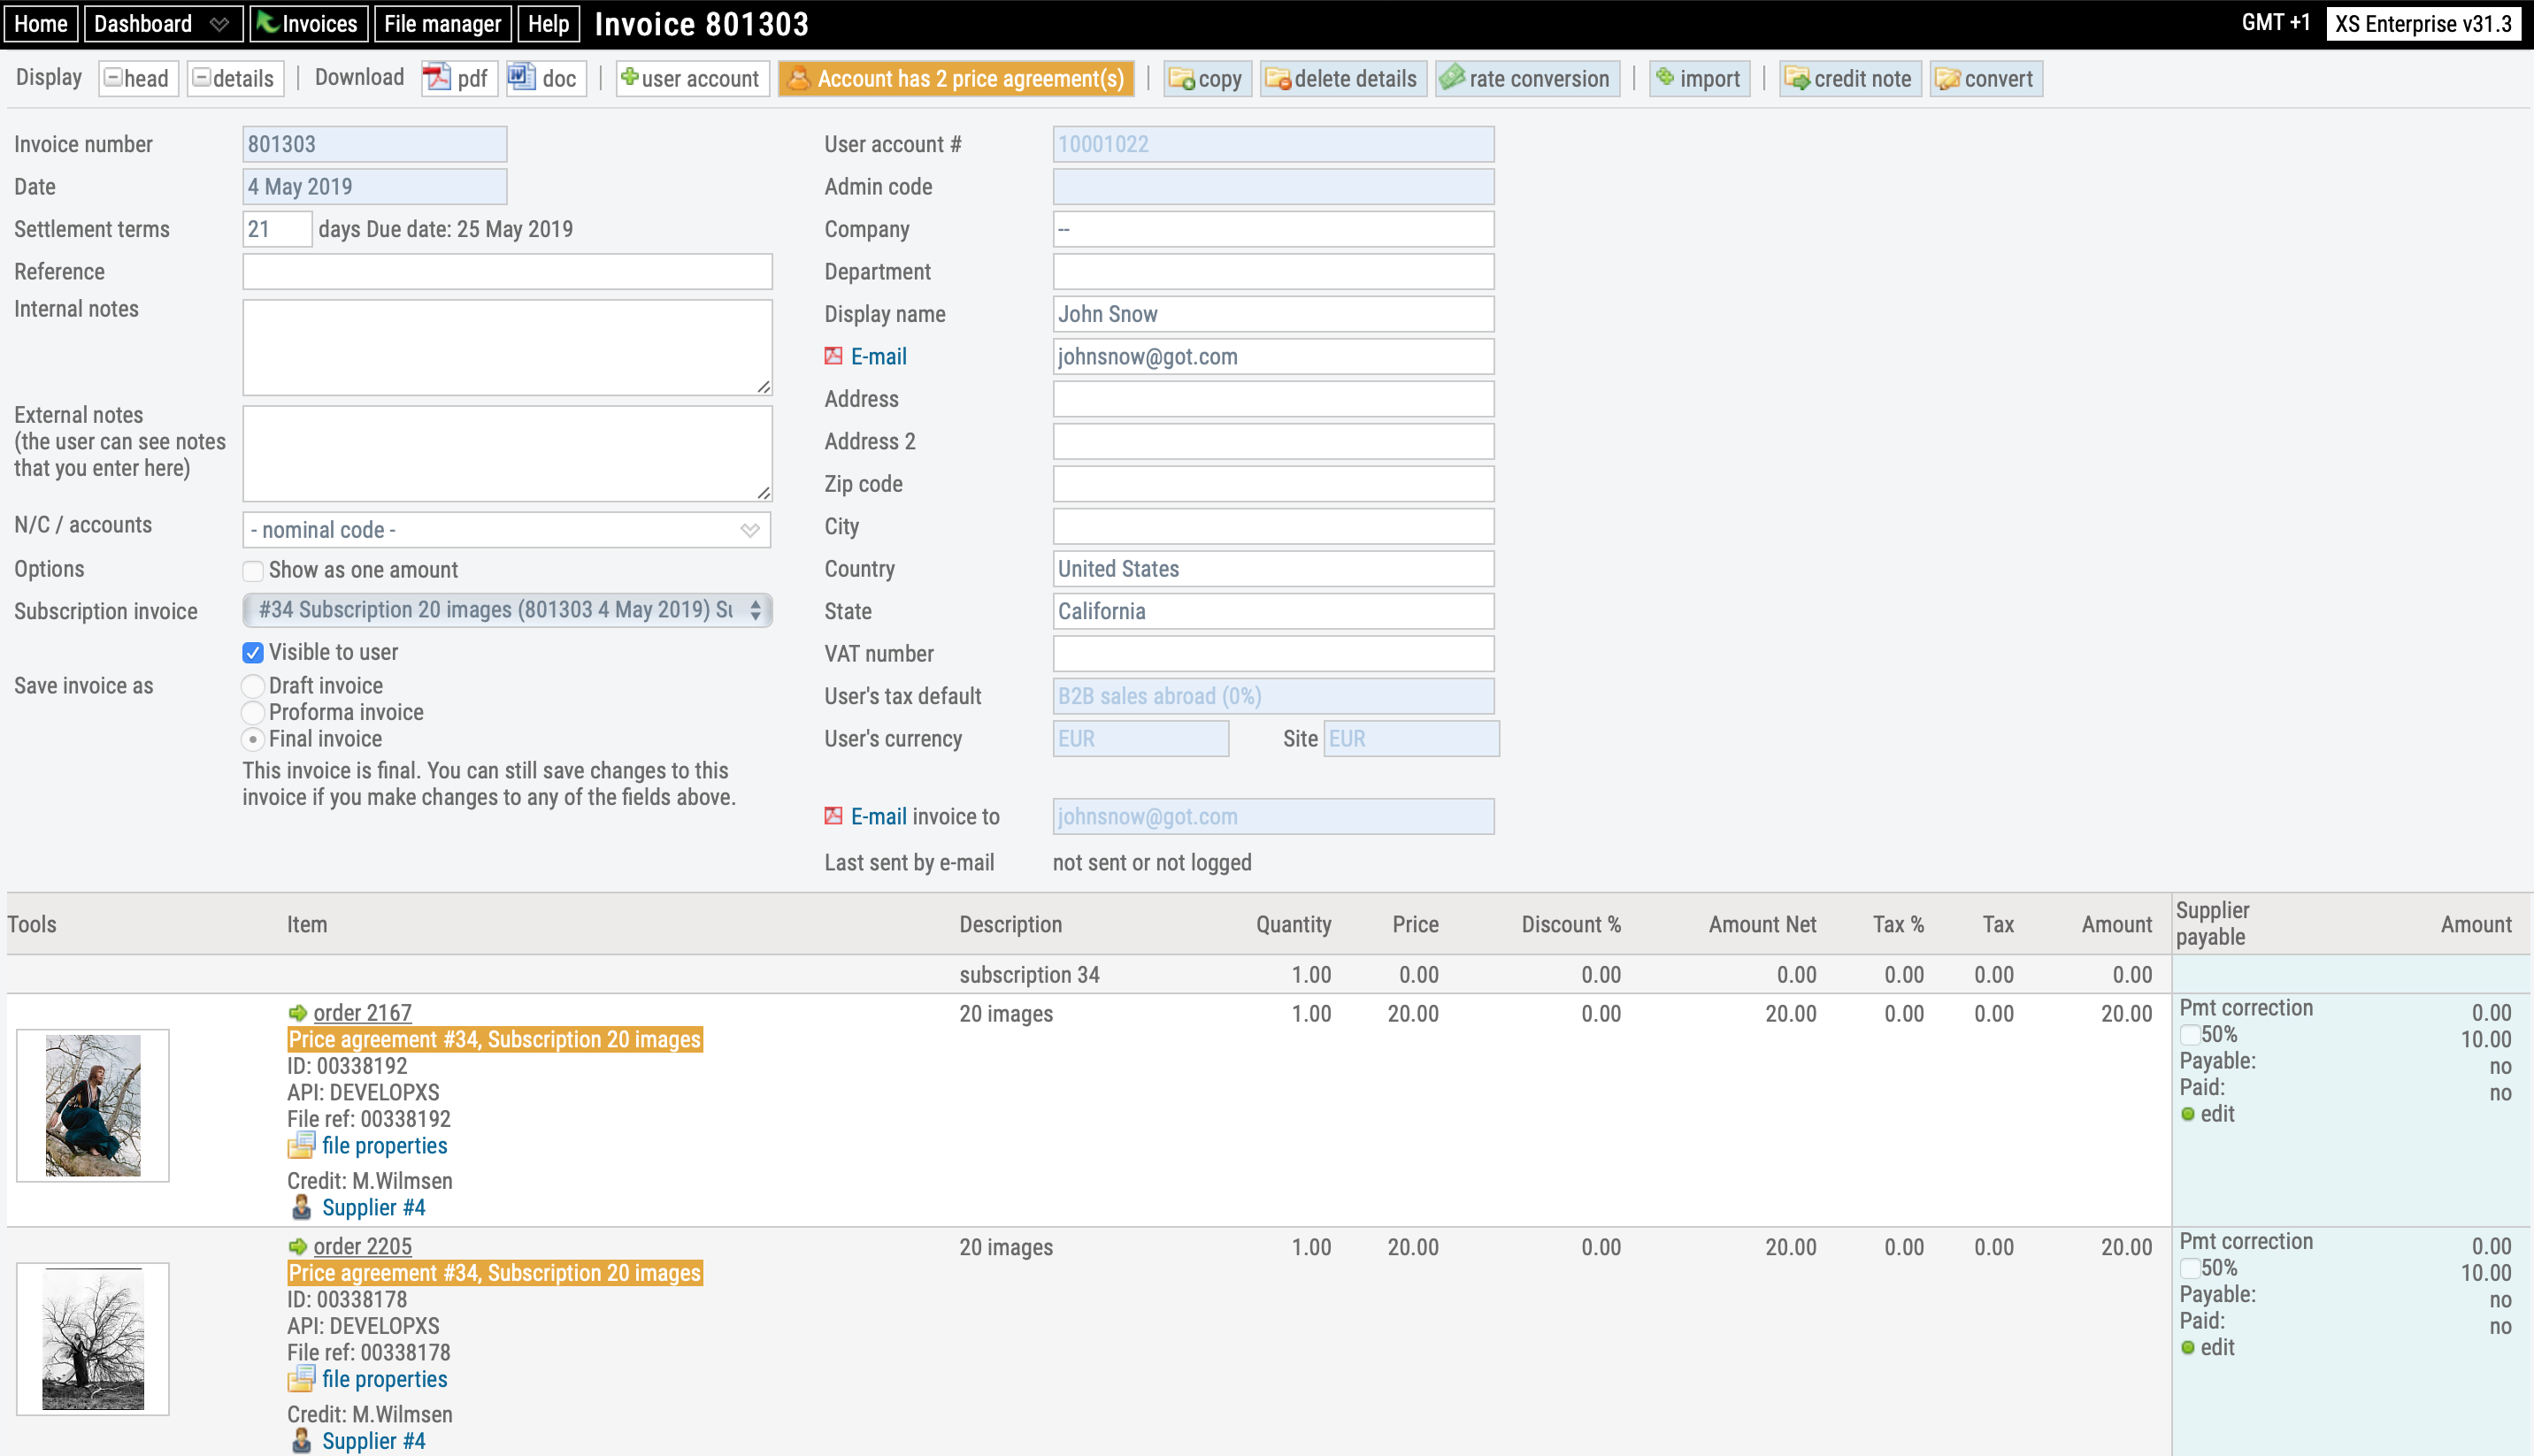This screenshot has height=1456, width=2534.
Task: Enable the Show as one amount checkbox
Action: [x=253, y=571]
